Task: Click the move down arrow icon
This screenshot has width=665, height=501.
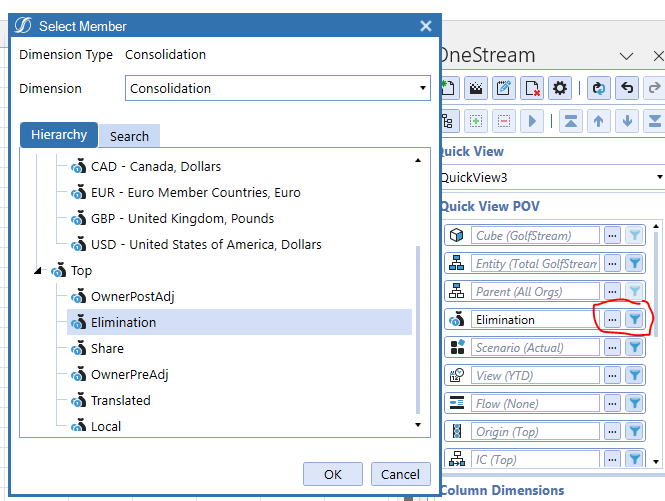Action: pos(628,121)
